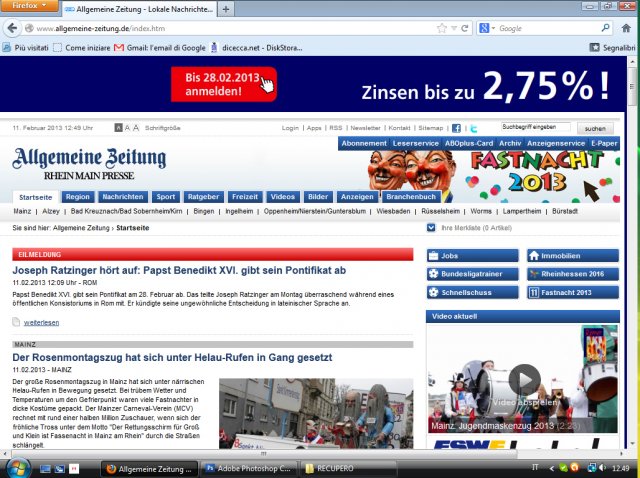The height and width of the screenshot is (478, 640).
Task: Click the volume icon in system tray
Action: [x=602, y=468]
